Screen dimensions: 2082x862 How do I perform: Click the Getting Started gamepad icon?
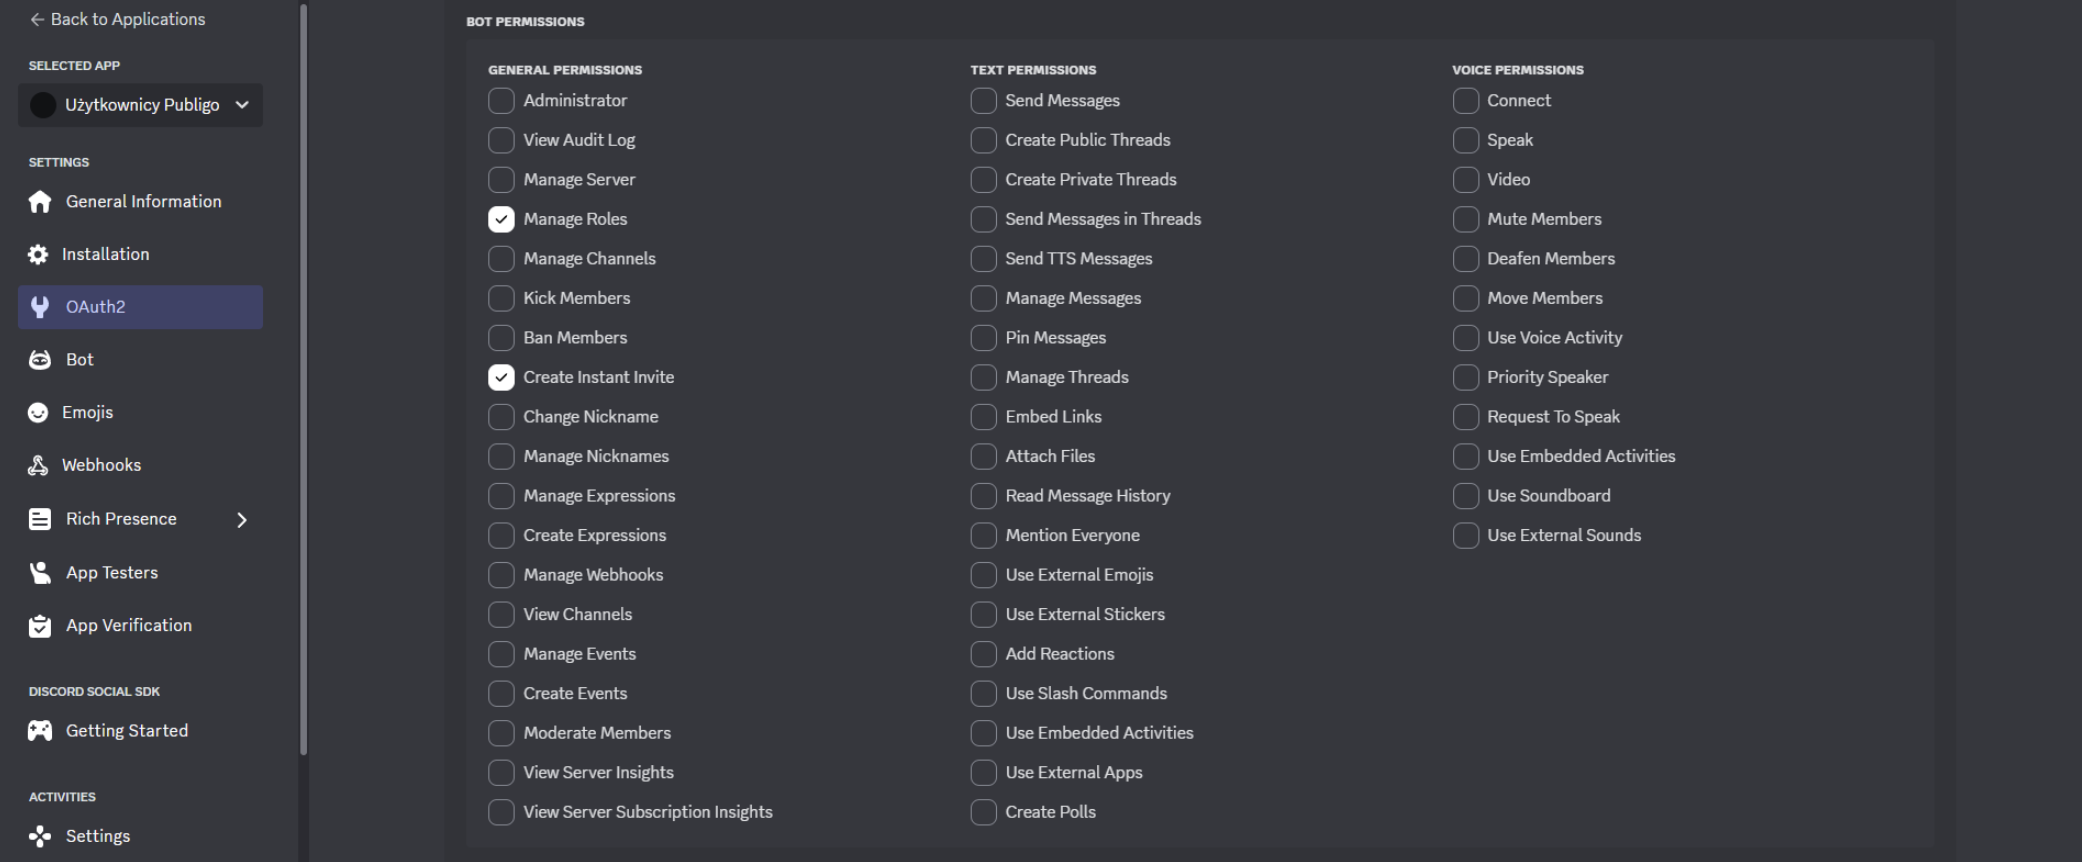point(40,731)
